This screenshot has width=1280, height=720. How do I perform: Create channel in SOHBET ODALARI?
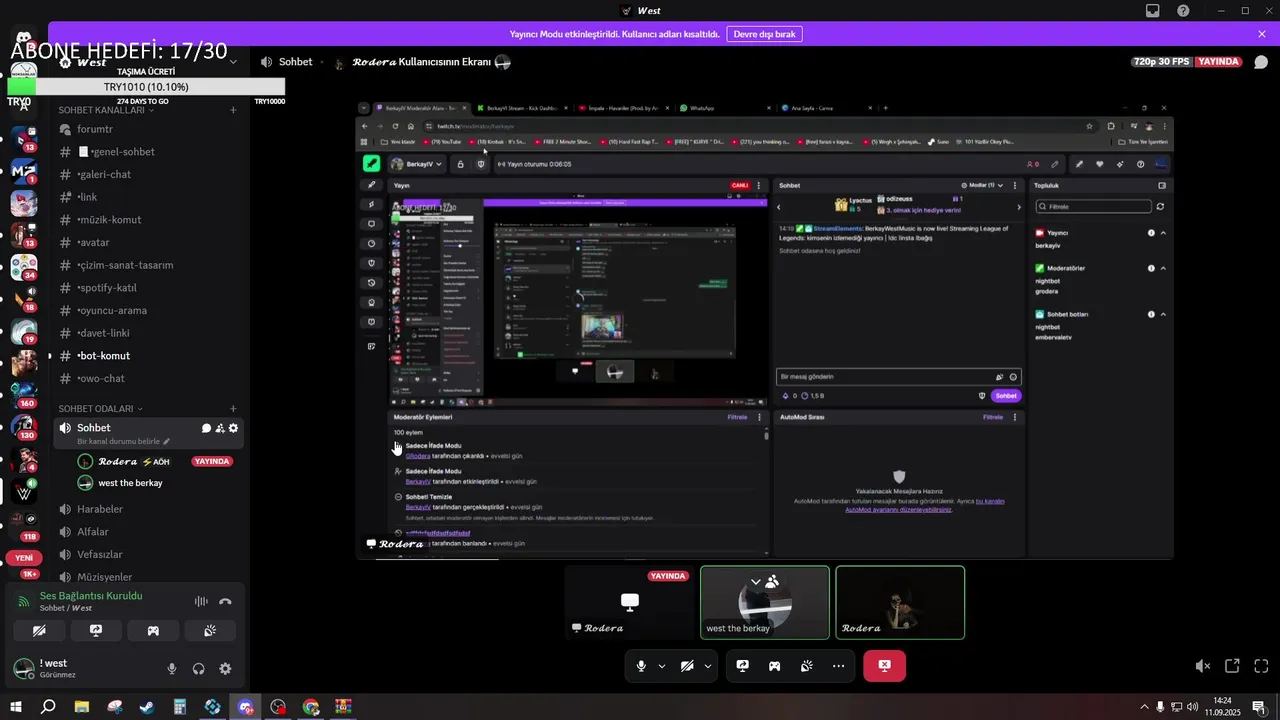pos(233,409)
